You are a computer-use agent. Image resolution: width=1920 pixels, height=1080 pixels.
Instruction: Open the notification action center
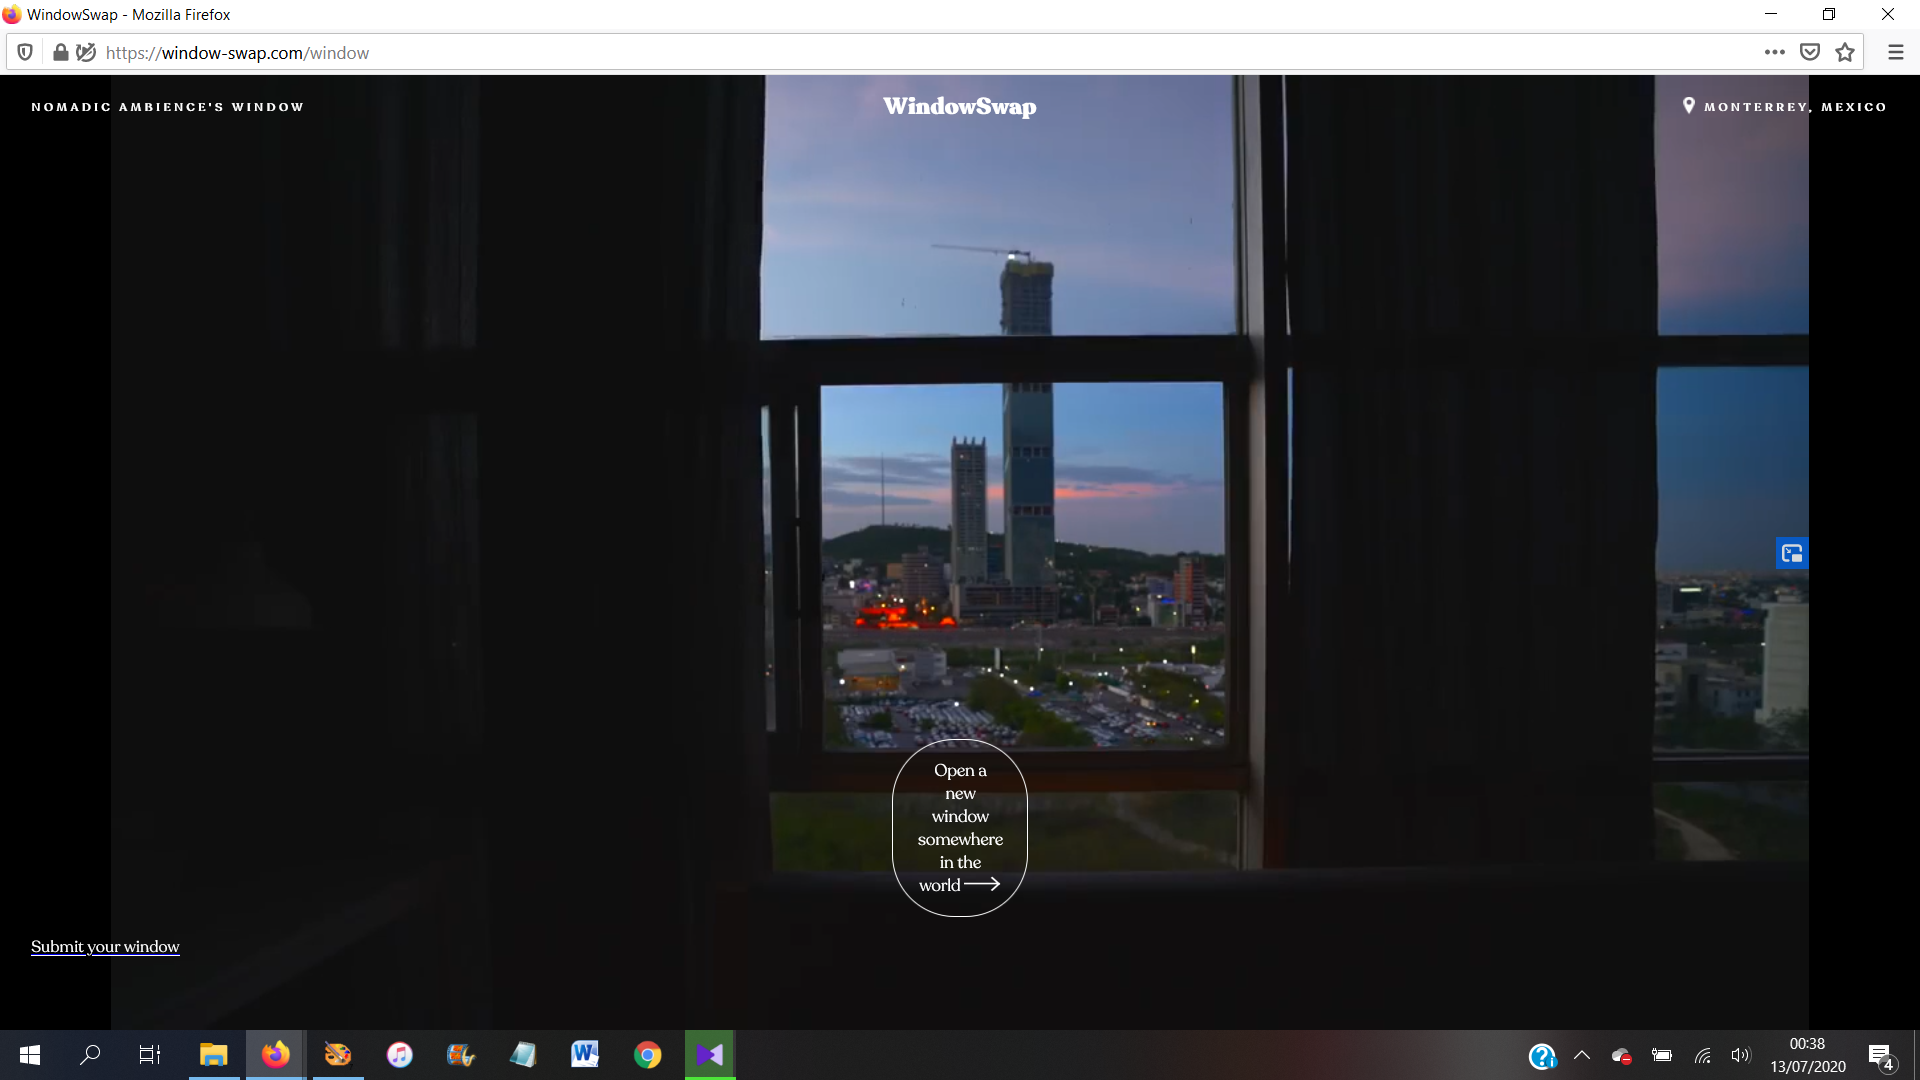point(1881,1056)
